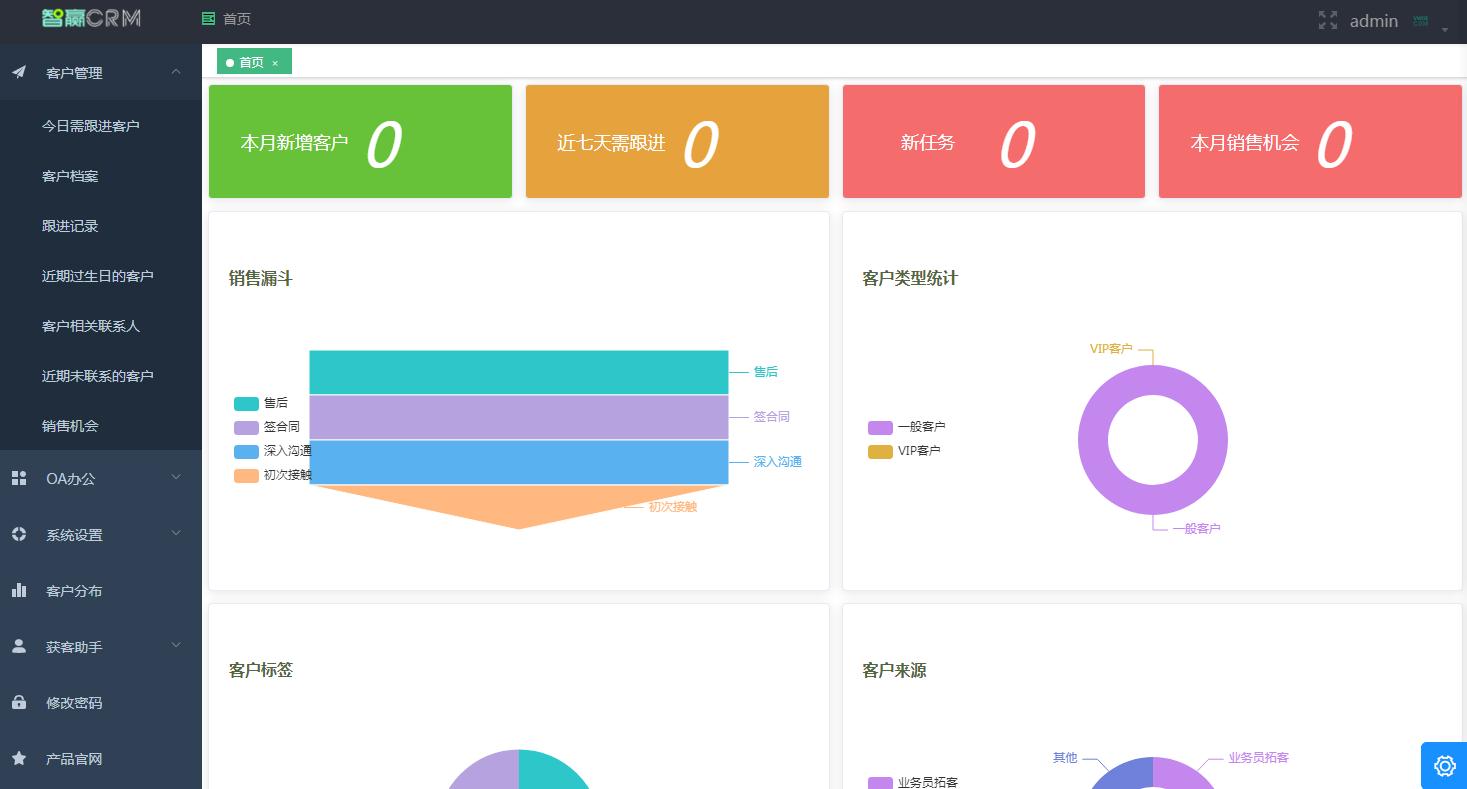This screenshot has width=1467, height=789.
Task: Click the 近七天需跟进 orange card
Action: tap(677, 141)
